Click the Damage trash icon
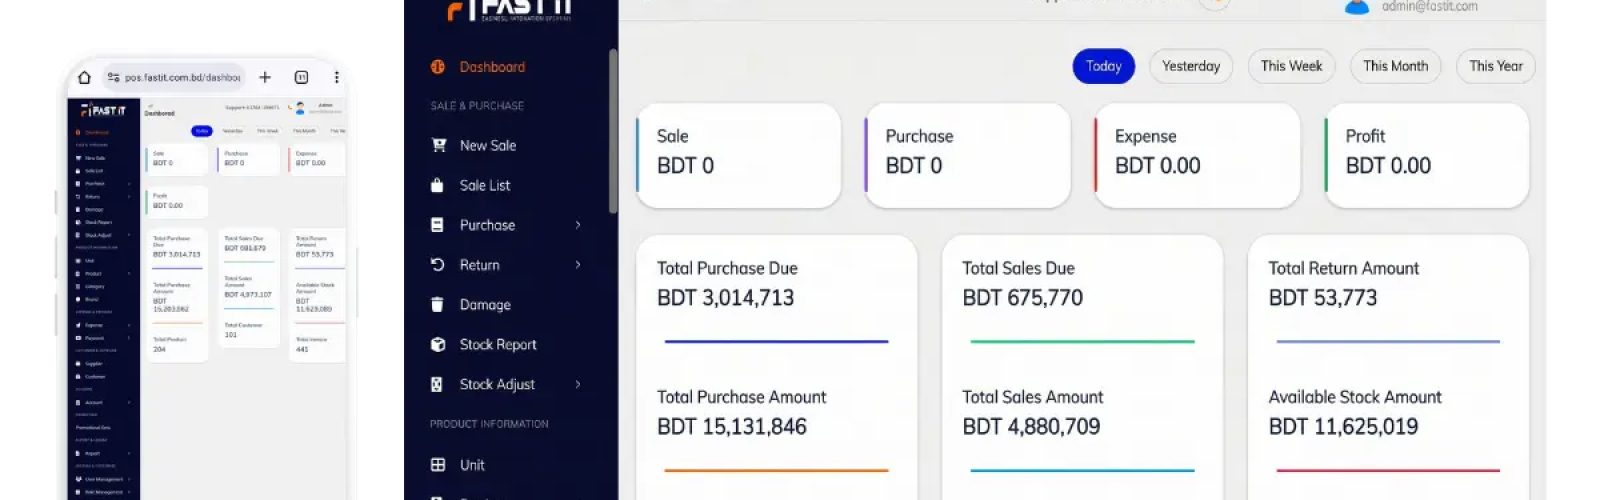The image size is (1600, 500). point(437,305)
